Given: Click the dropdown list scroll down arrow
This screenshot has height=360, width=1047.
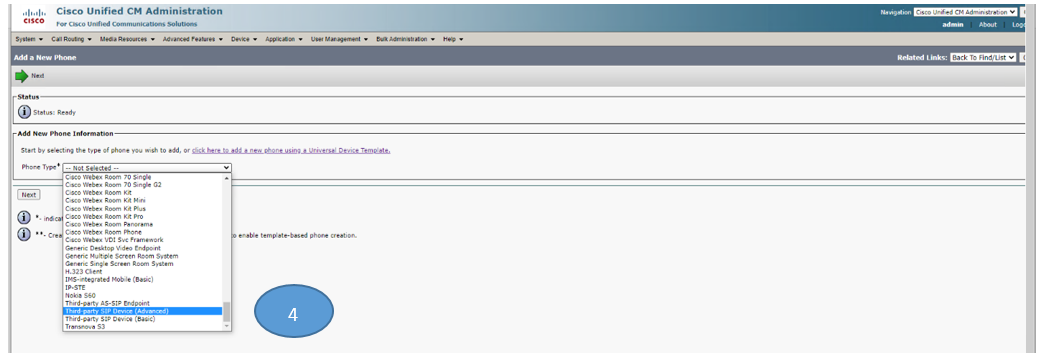Looking at the screenshot, I should pos(226,326).
